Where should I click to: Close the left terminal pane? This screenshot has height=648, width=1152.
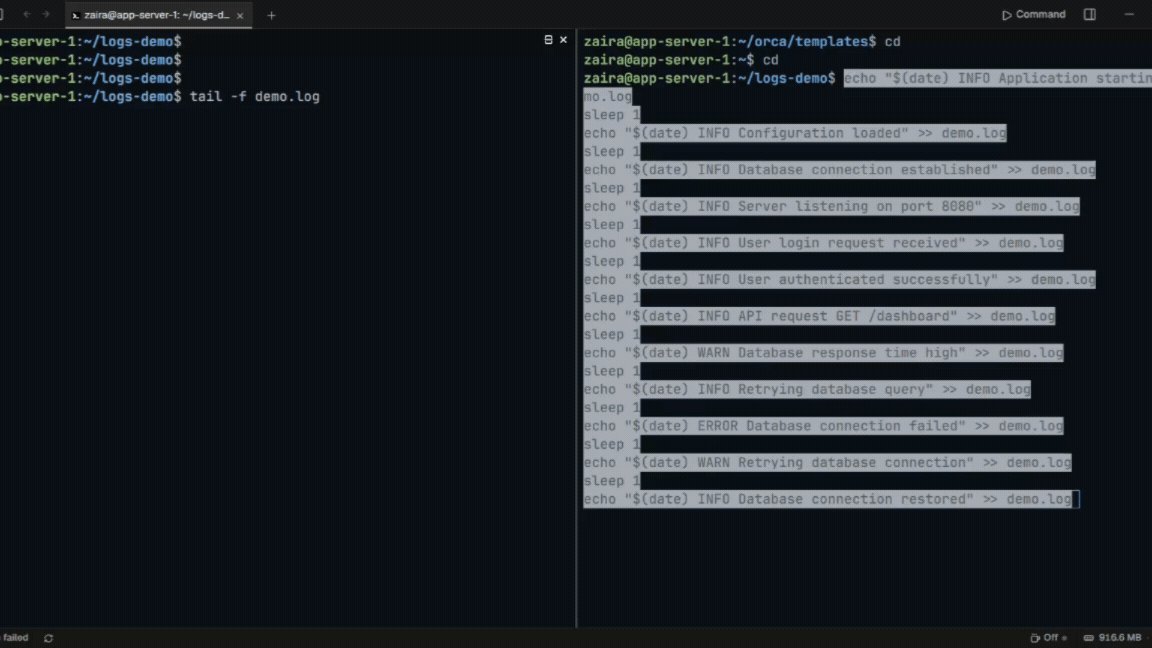(x=564, y=40)
